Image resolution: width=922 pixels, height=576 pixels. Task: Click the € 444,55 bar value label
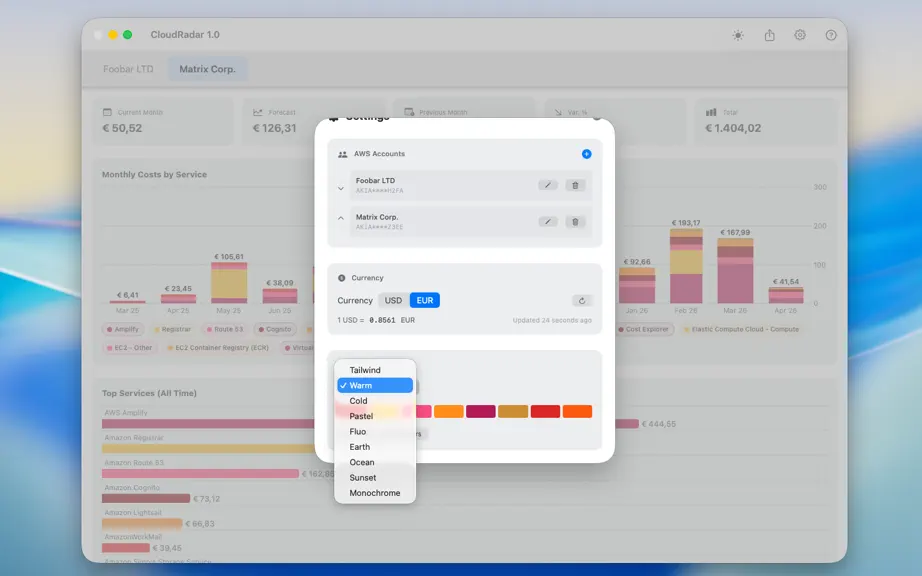coord(659,424)
